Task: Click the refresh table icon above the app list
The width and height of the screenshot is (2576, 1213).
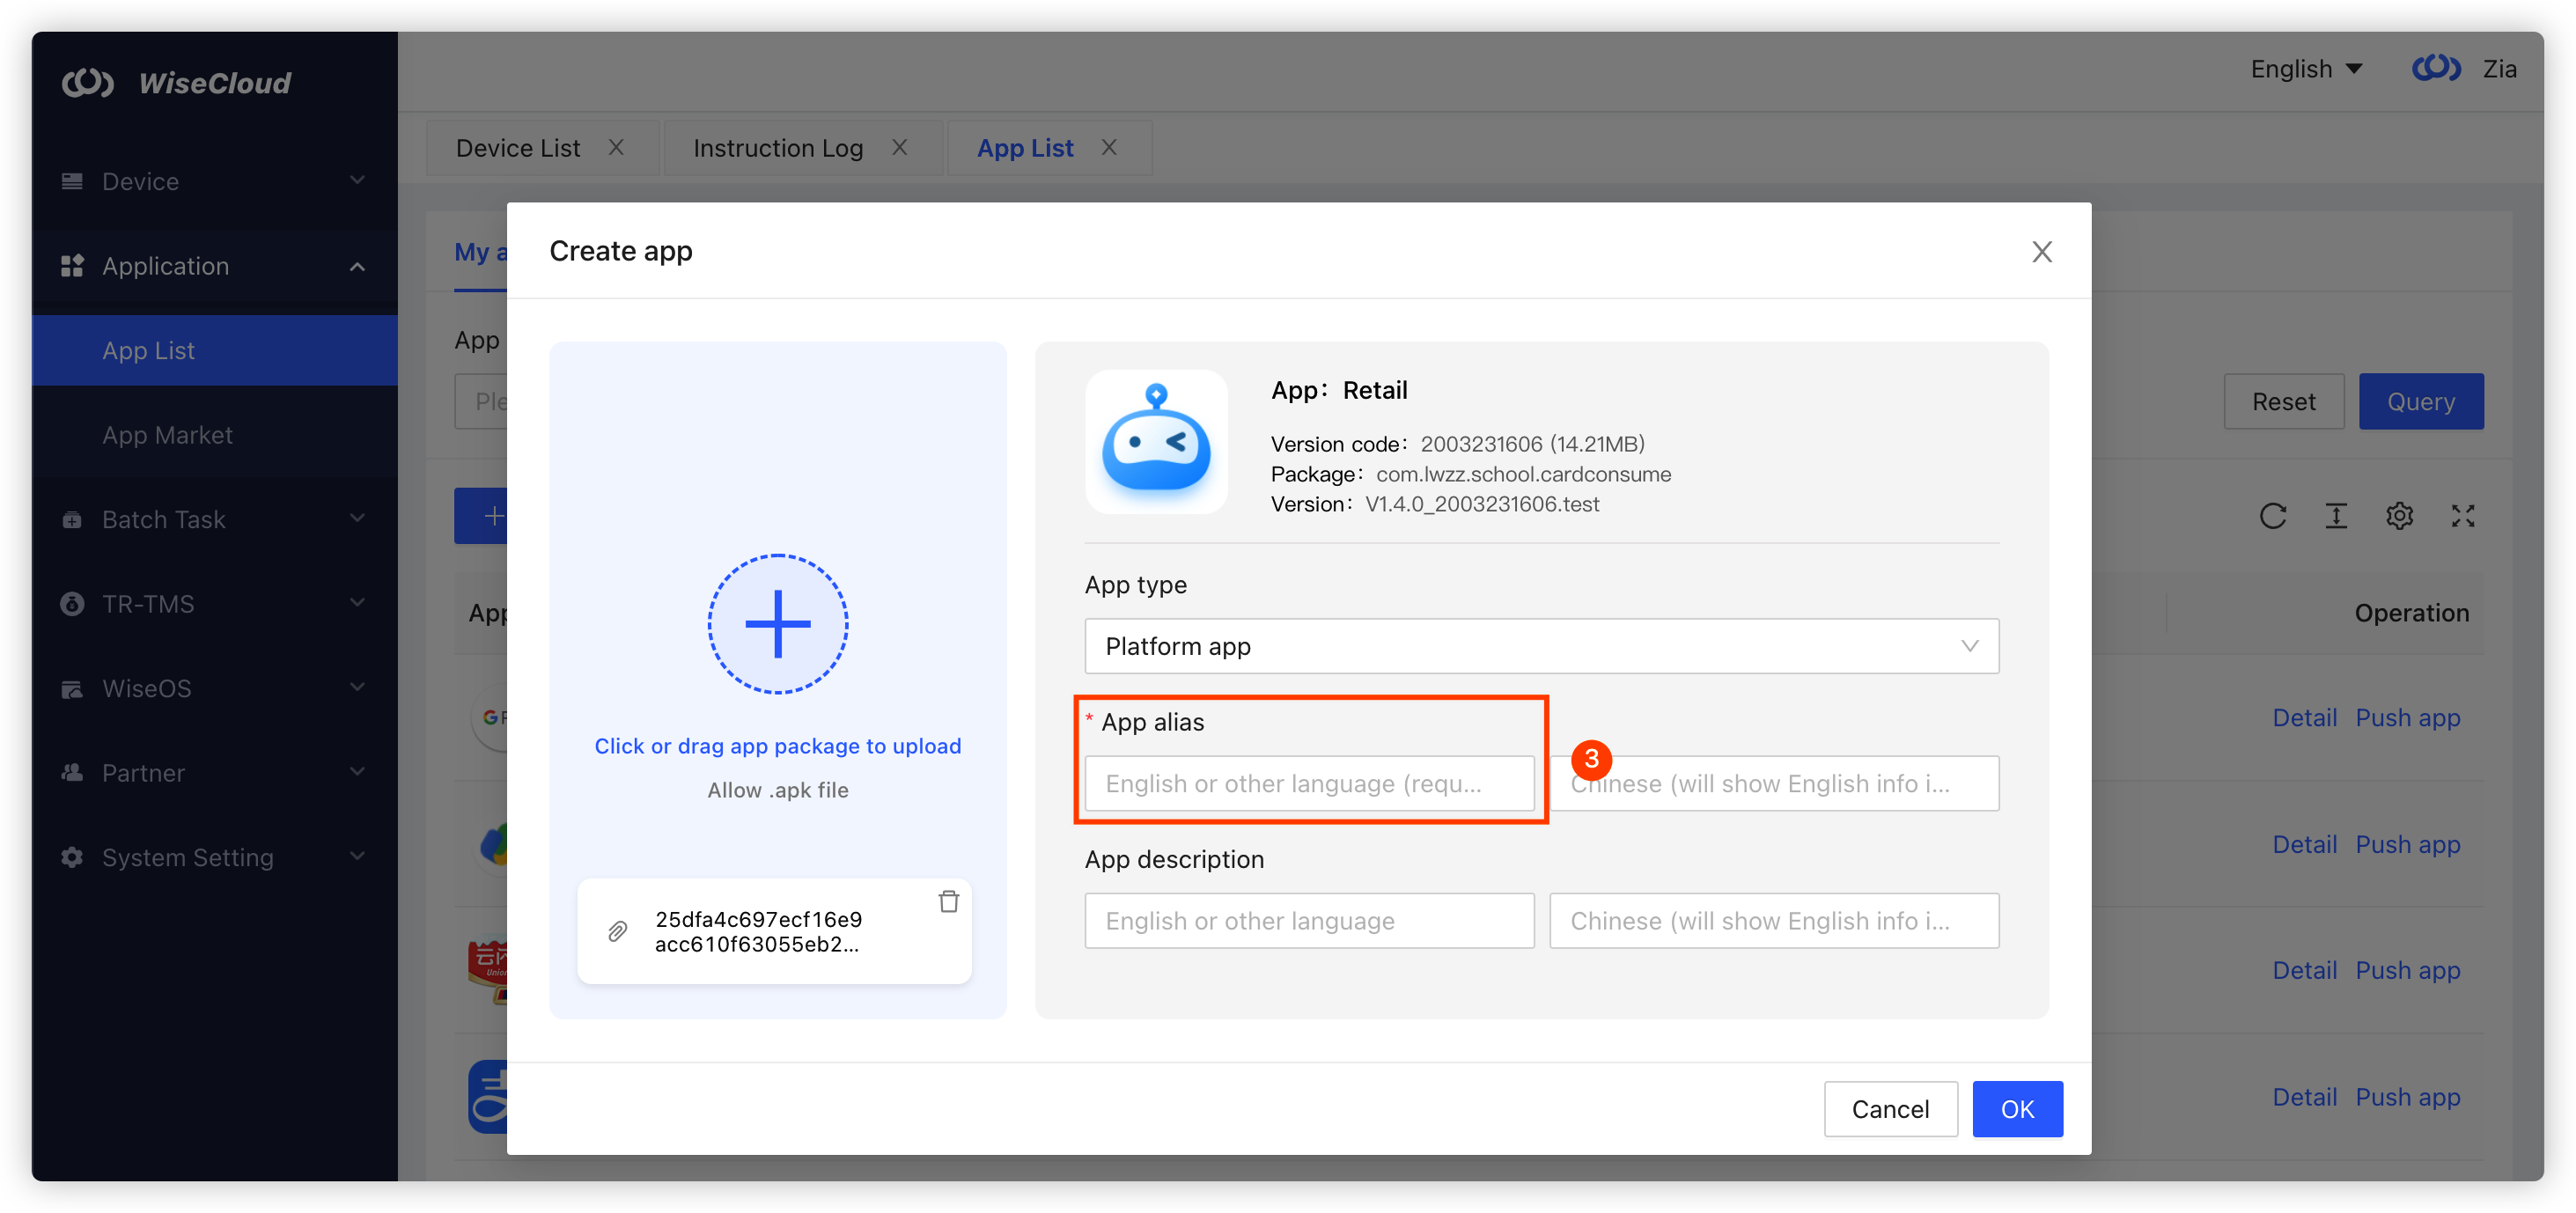Action: 2273,516
